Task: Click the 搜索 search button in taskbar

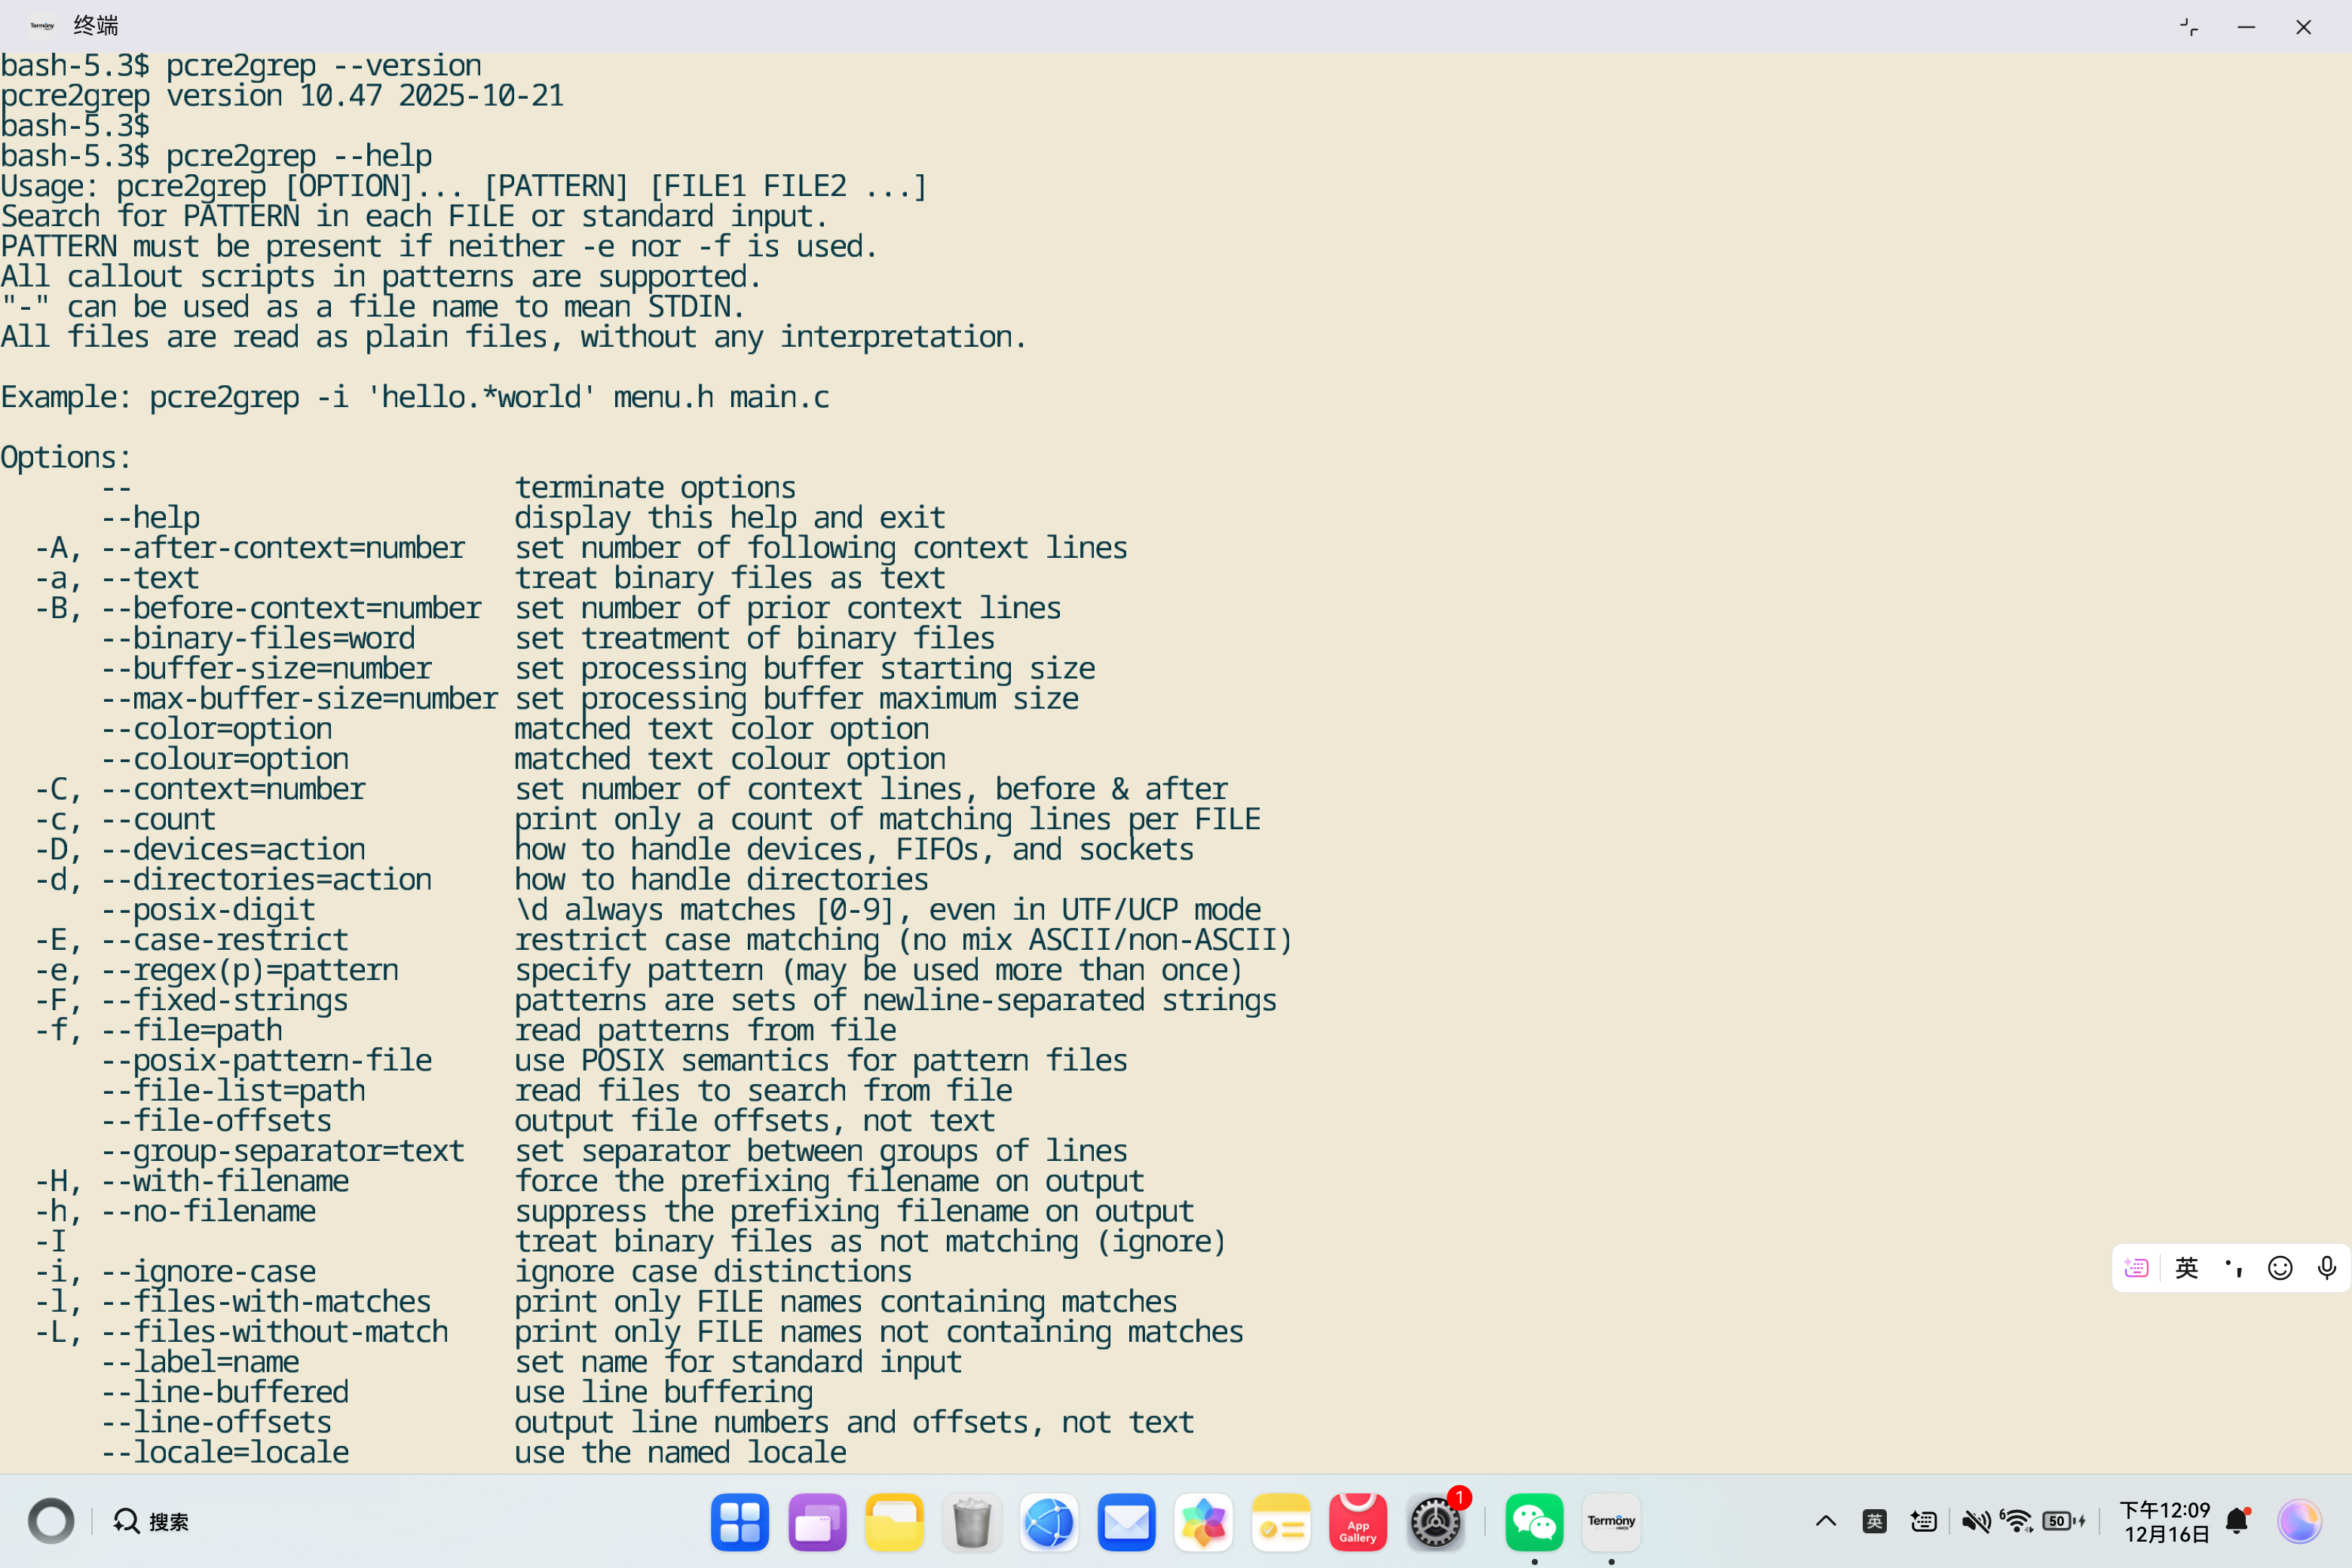Action: [152, 1521]
